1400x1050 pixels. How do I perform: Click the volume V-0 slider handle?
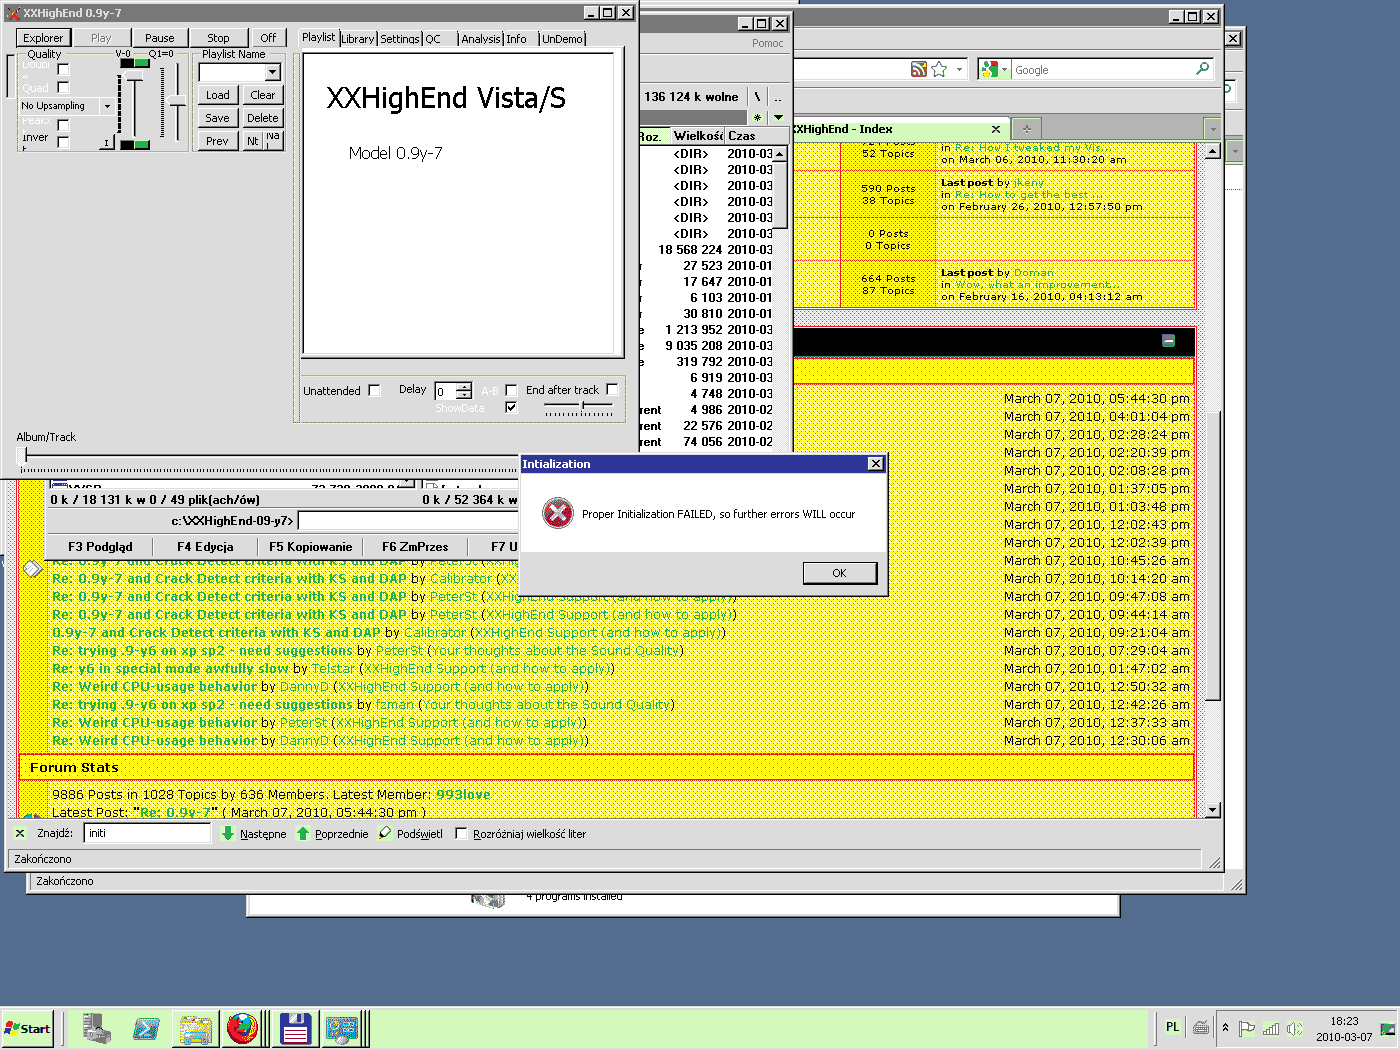click(x=133, y=75)
